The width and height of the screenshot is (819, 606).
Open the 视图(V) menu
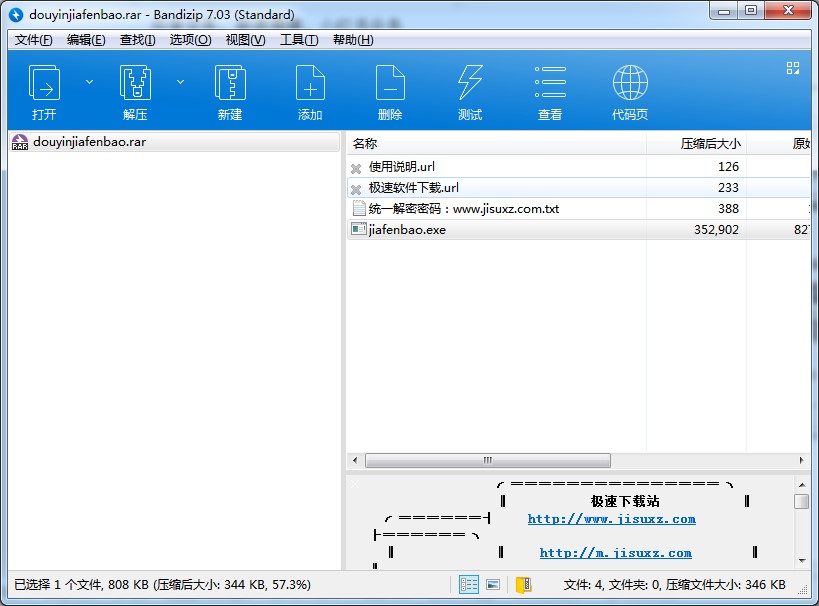tap(245, 40)
